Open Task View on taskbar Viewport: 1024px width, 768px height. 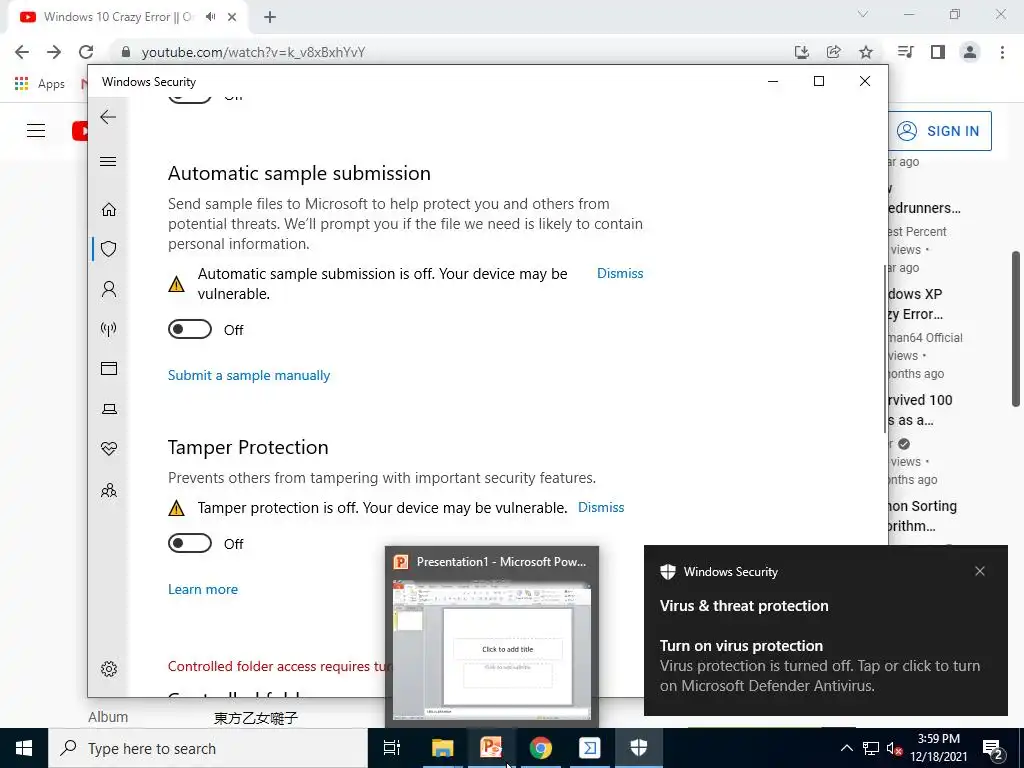click(392, 748)
